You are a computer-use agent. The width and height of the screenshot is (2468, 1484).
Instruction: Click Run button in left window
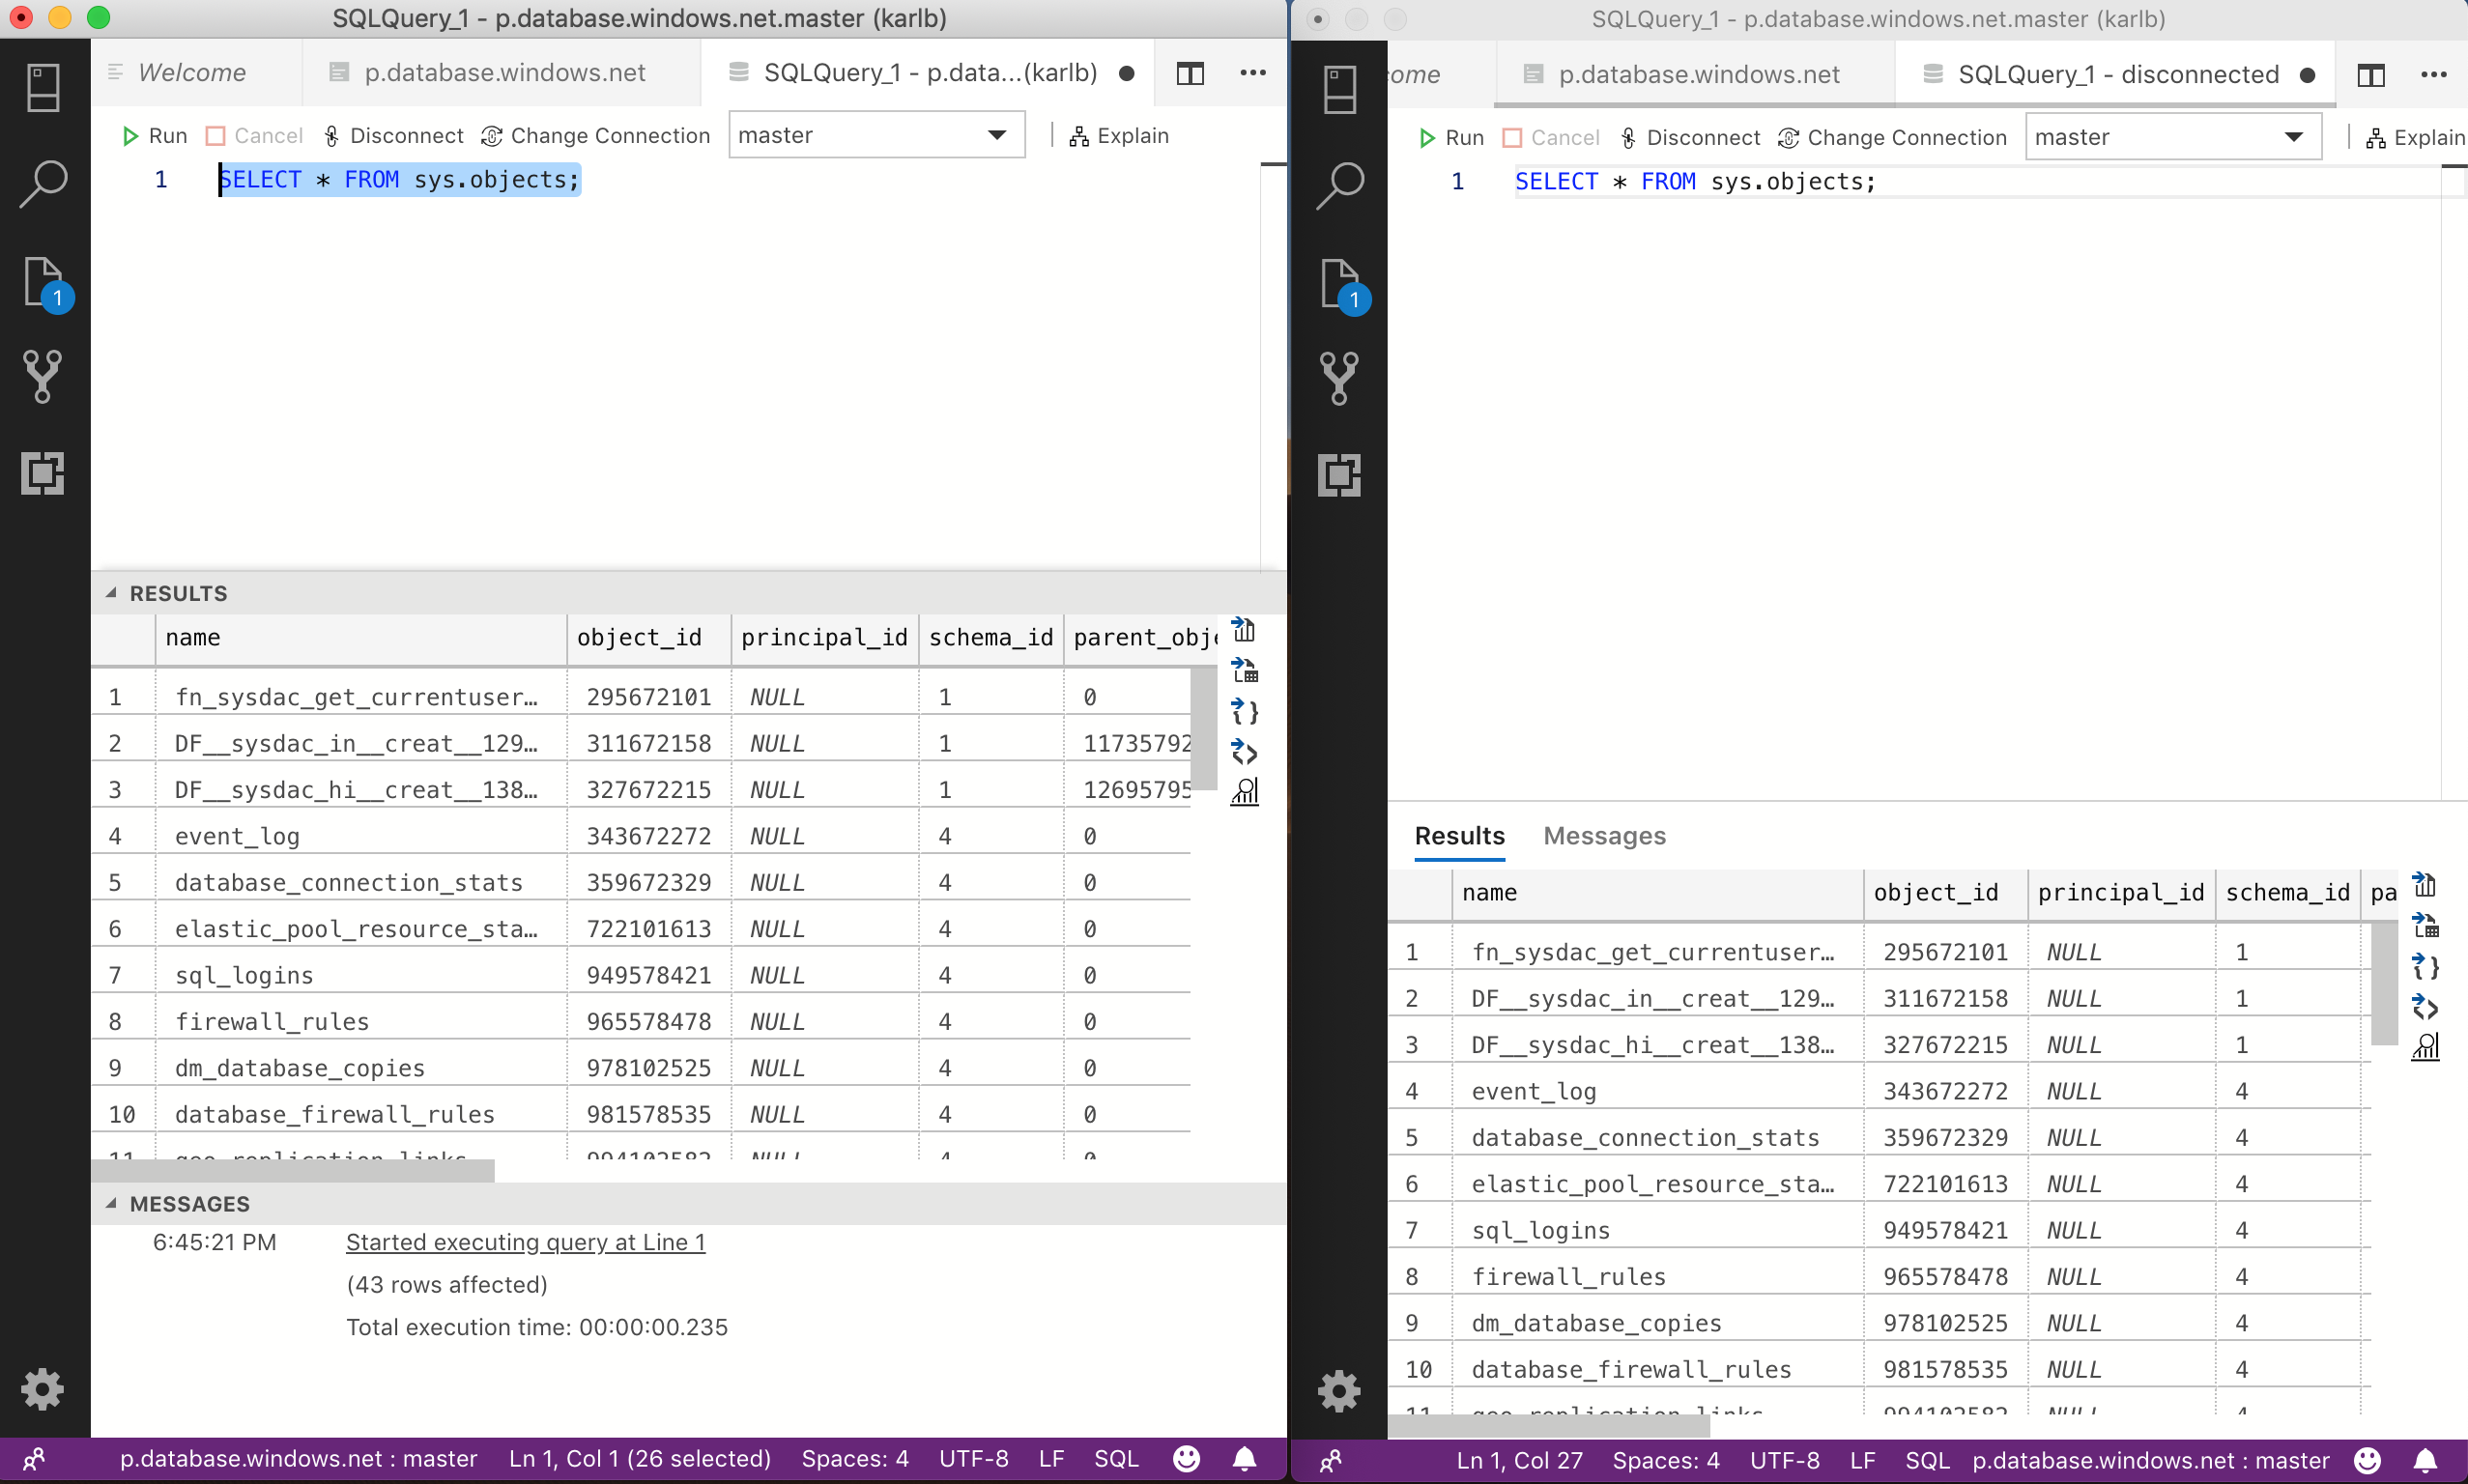tap(154, 135)
